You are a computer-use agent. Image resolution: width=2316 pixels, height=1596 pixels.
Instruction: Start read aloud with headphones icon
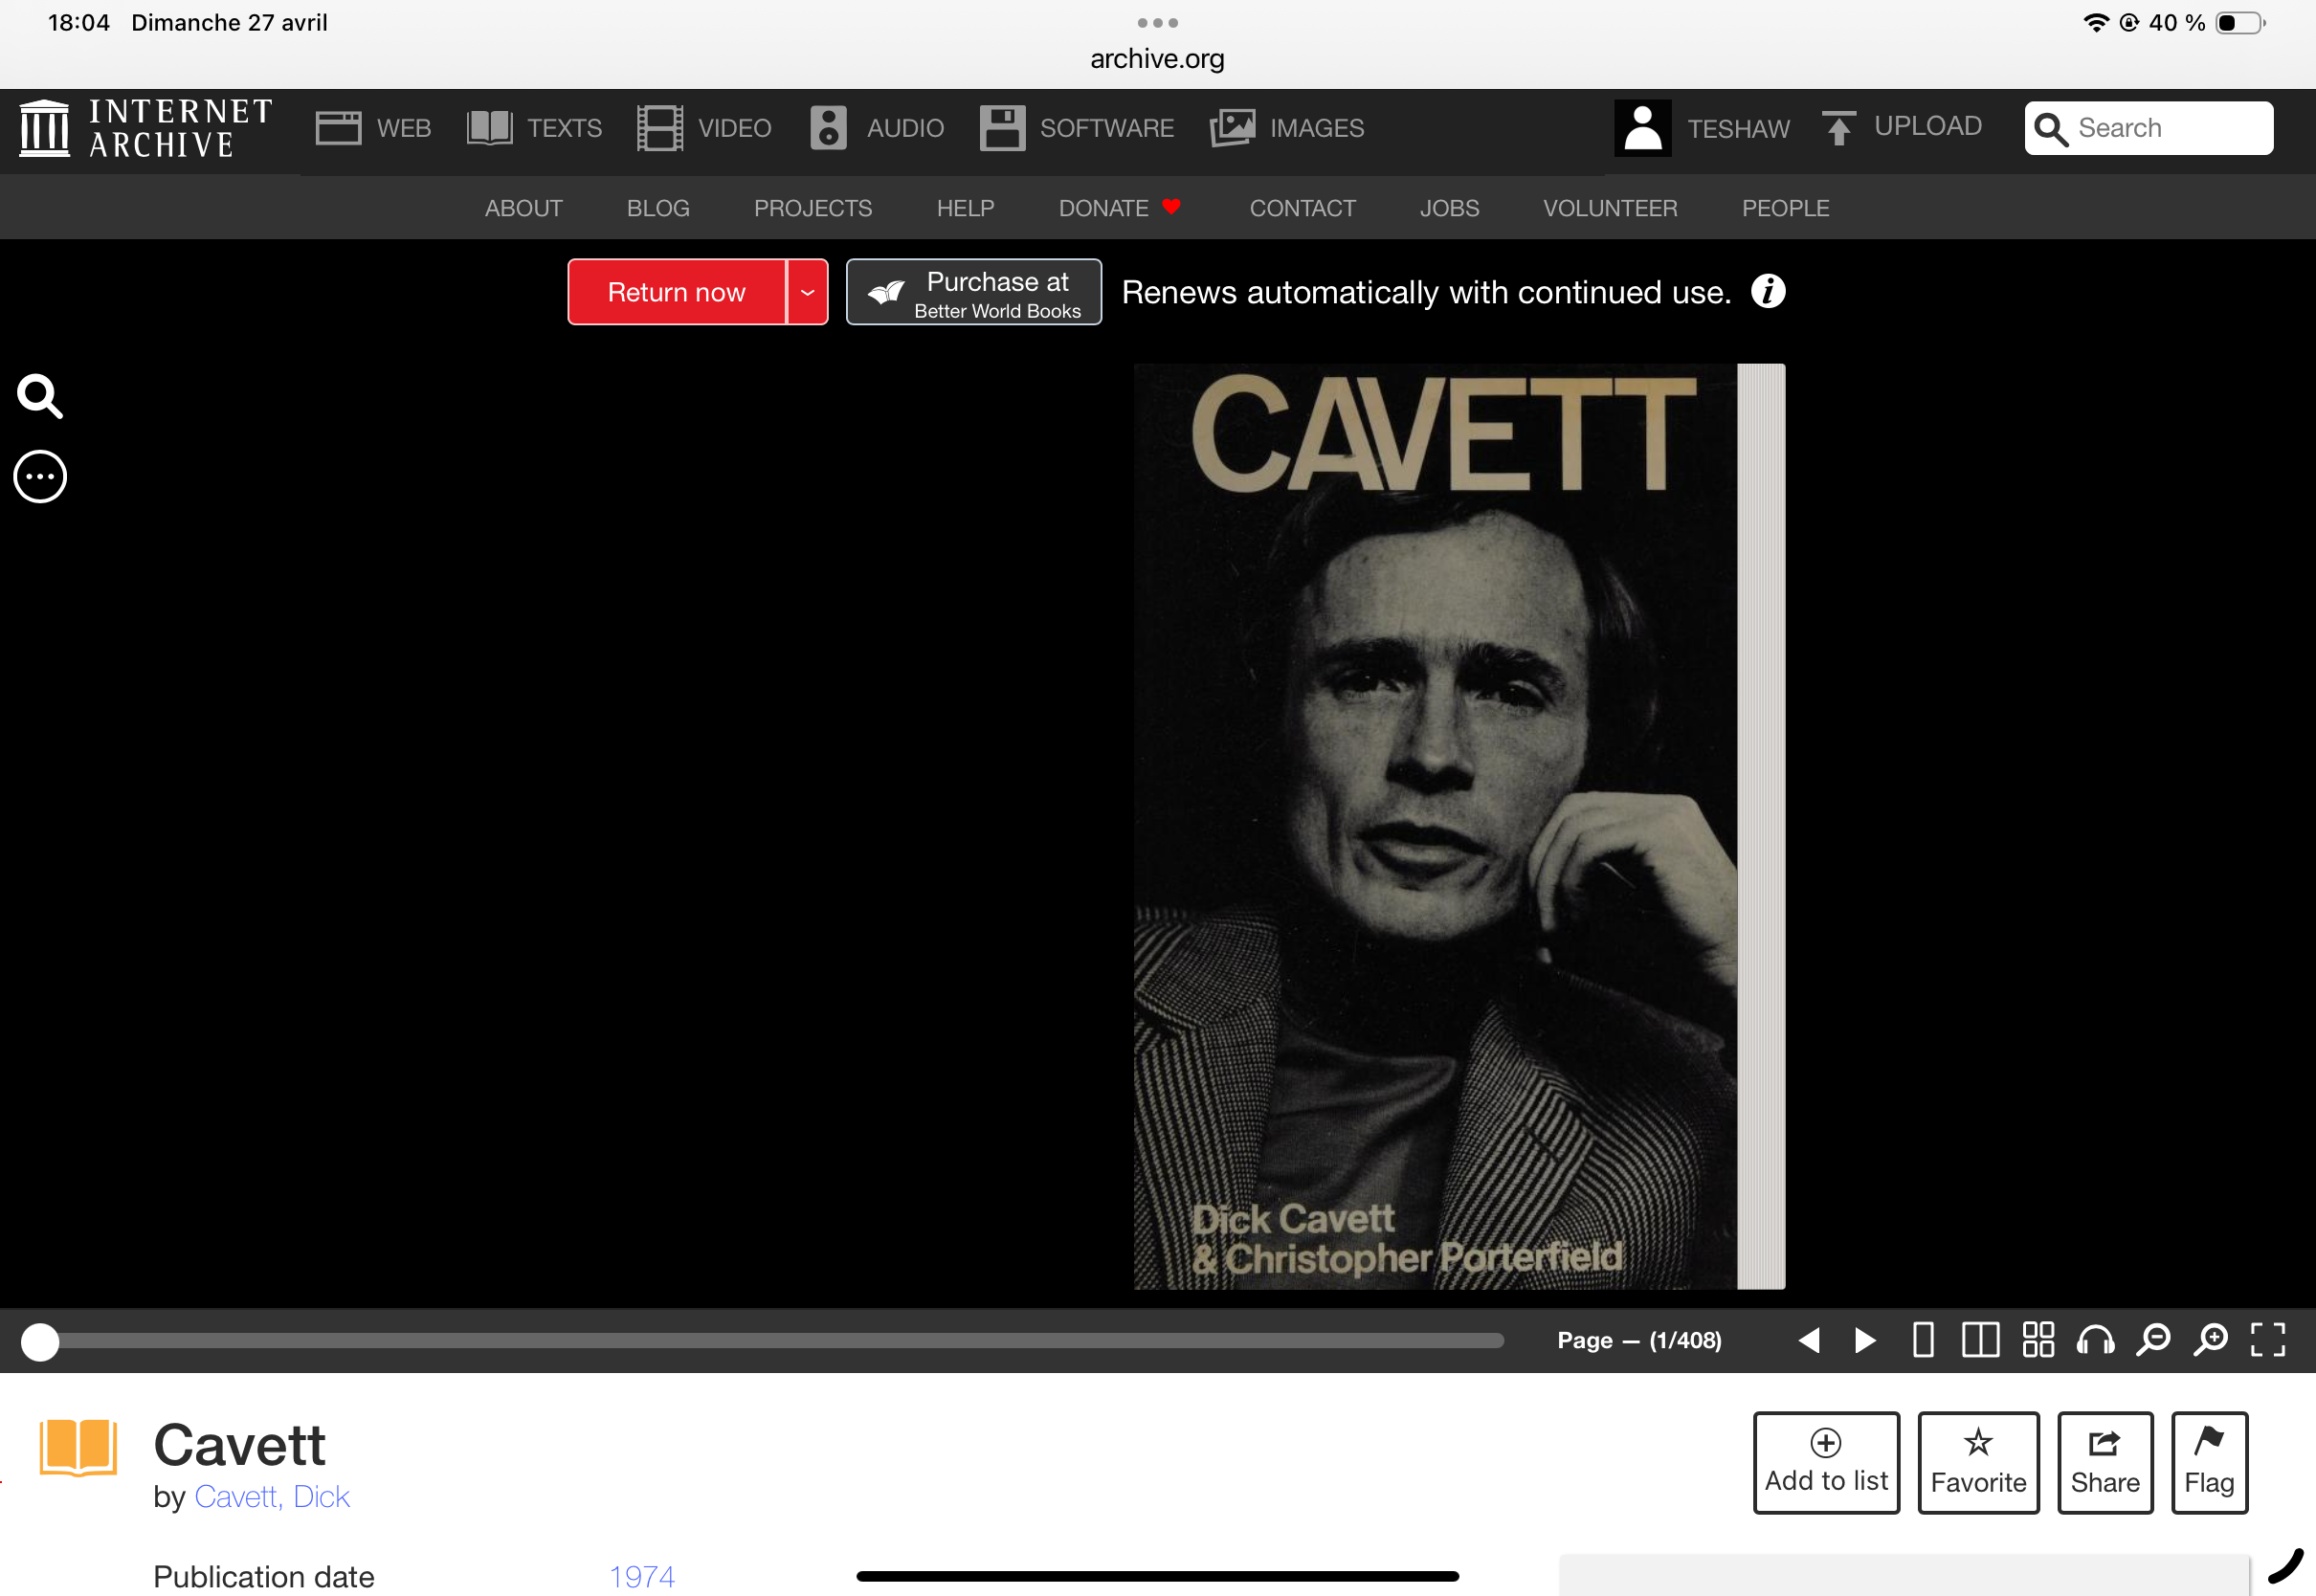2096,1340
